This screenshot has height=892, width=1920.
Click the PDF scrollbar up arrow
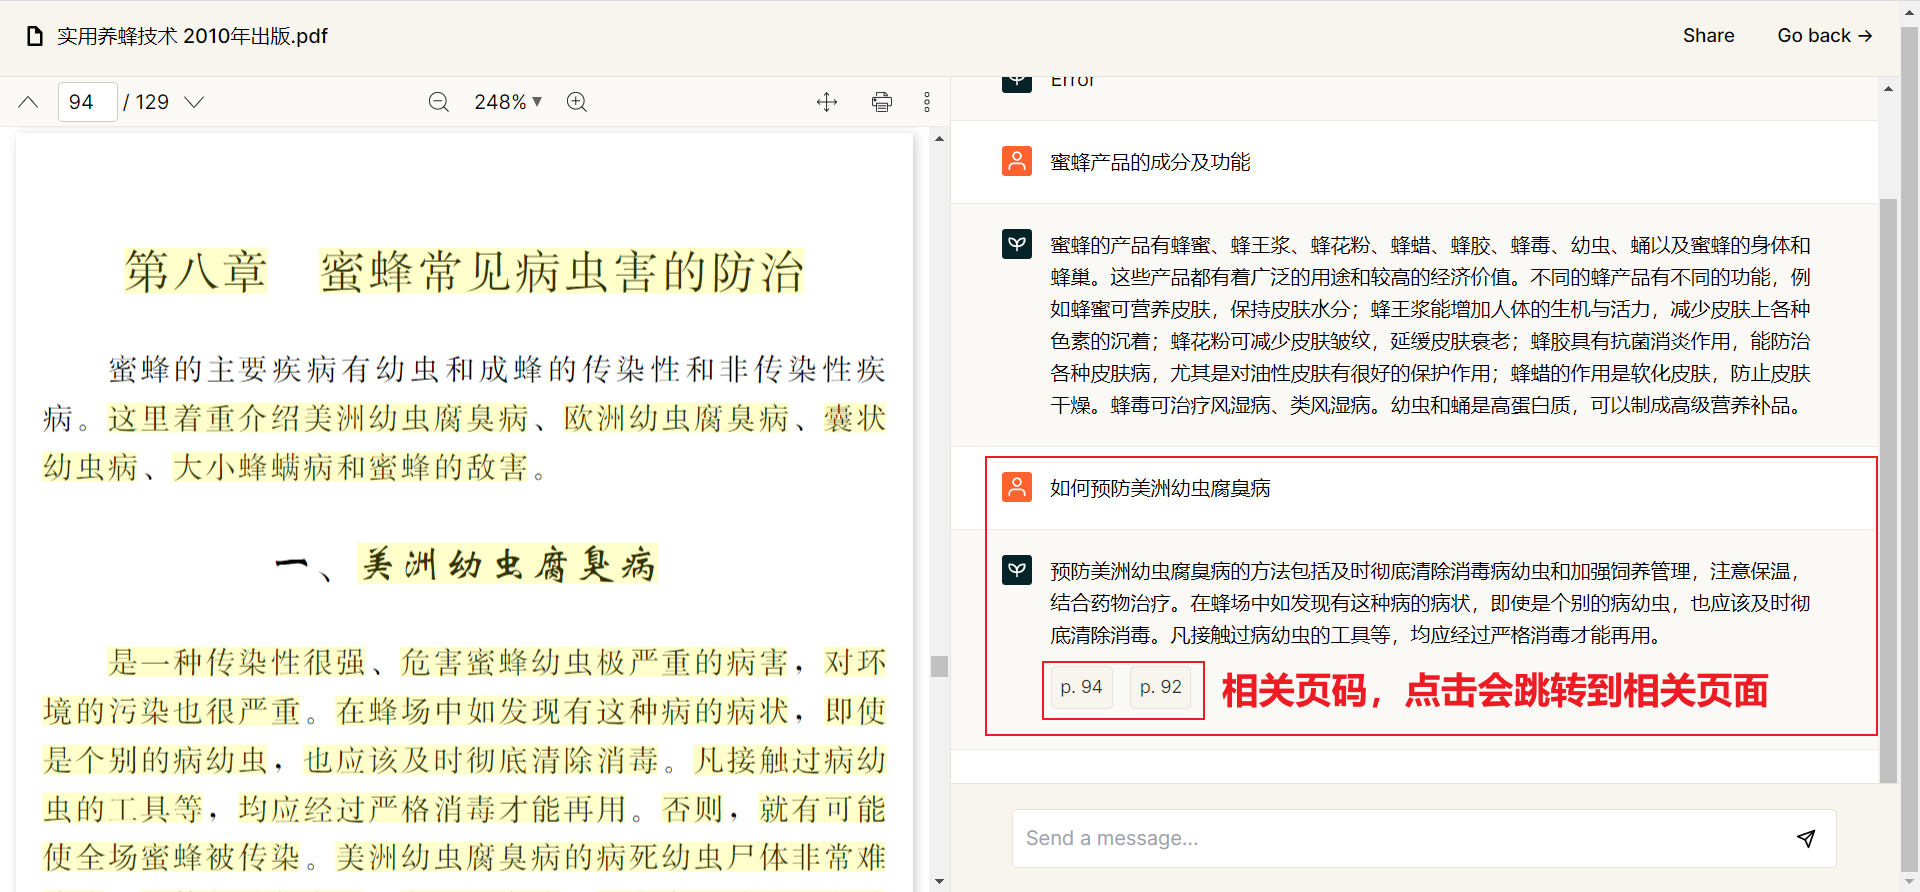coord(939,139)
